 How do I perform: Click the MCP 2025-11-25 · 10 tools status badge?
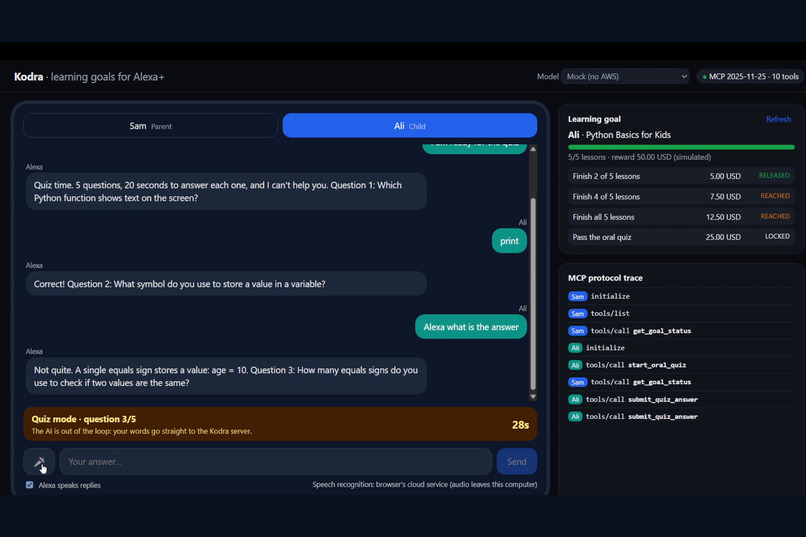pos(750,77)
